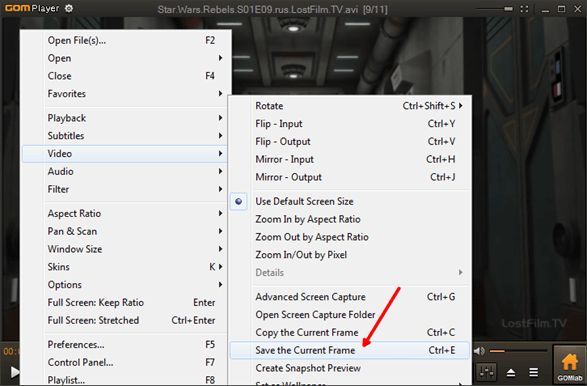
Task: Select Flip - Output
Action: 350,142
